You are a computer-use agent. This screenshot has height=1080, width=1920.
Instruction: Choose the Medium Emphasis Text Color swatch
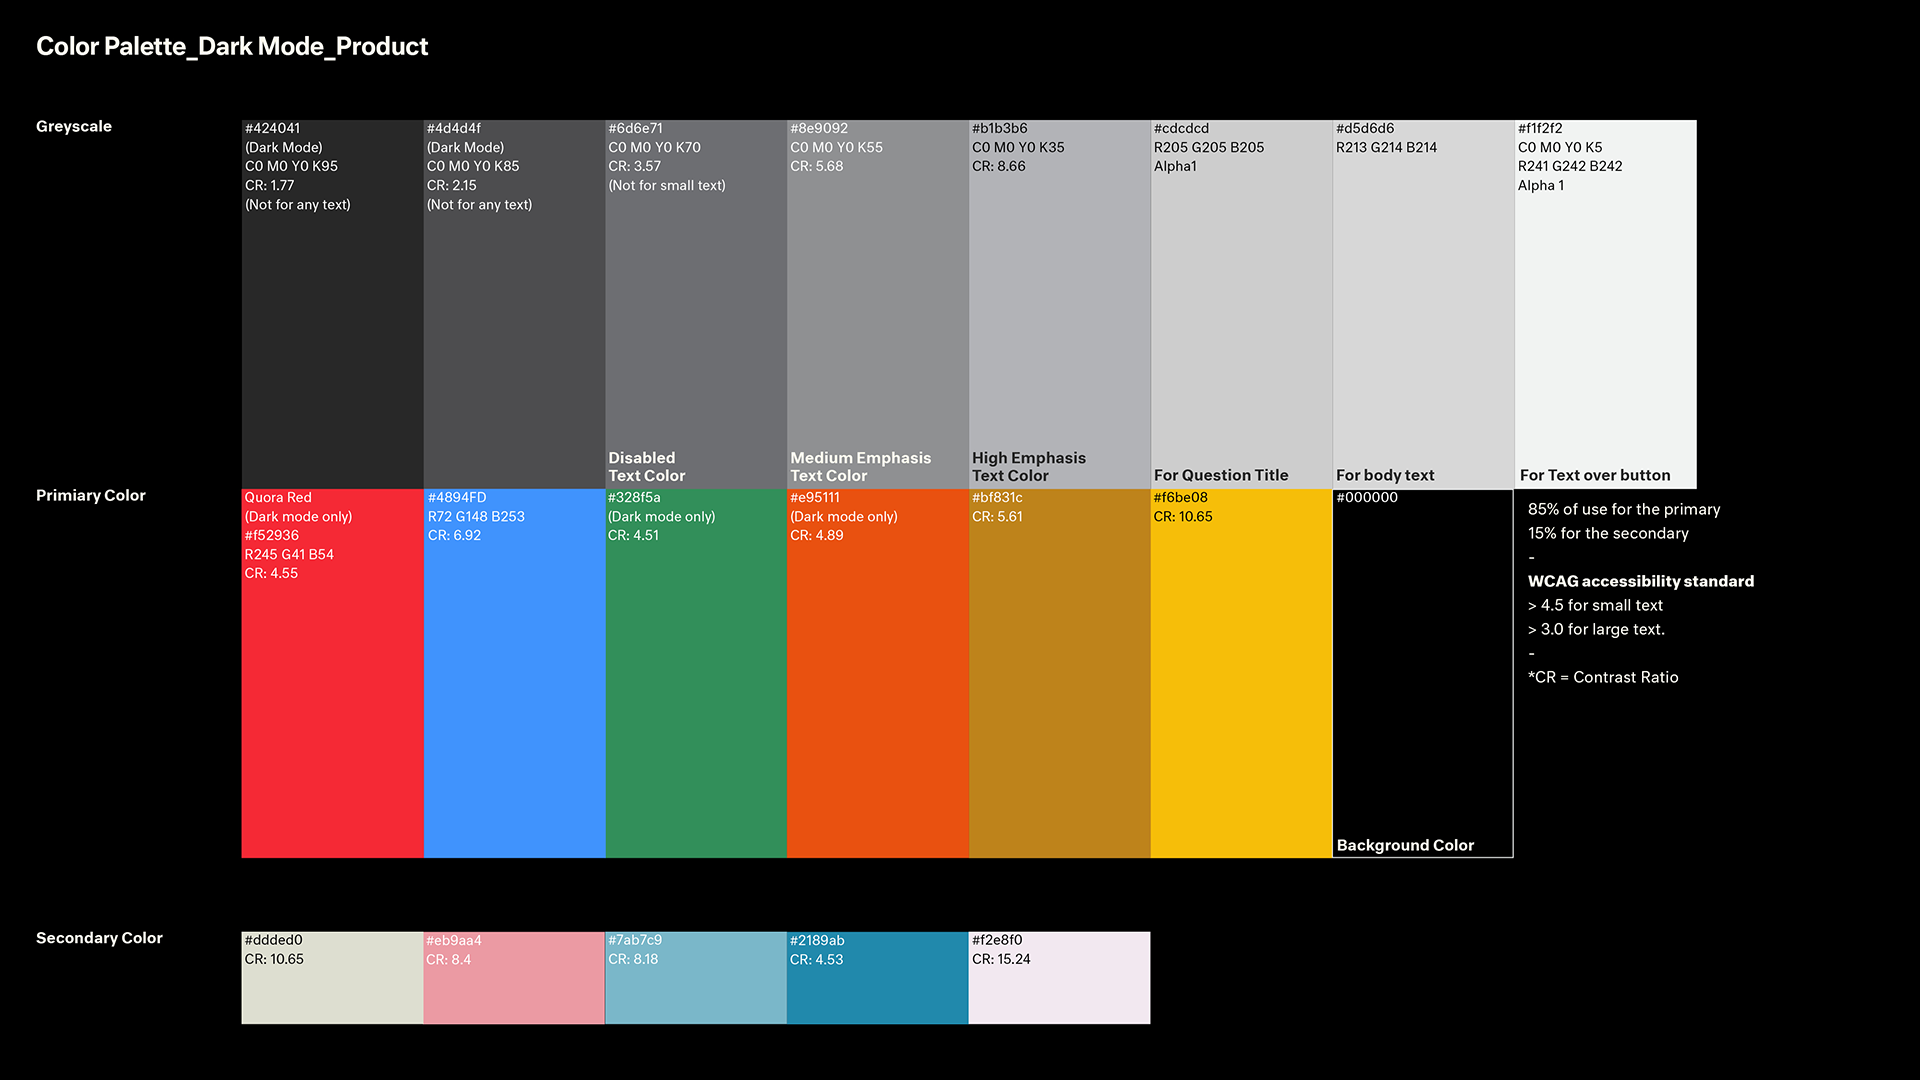pyautogui.click(x=878, y=320)
